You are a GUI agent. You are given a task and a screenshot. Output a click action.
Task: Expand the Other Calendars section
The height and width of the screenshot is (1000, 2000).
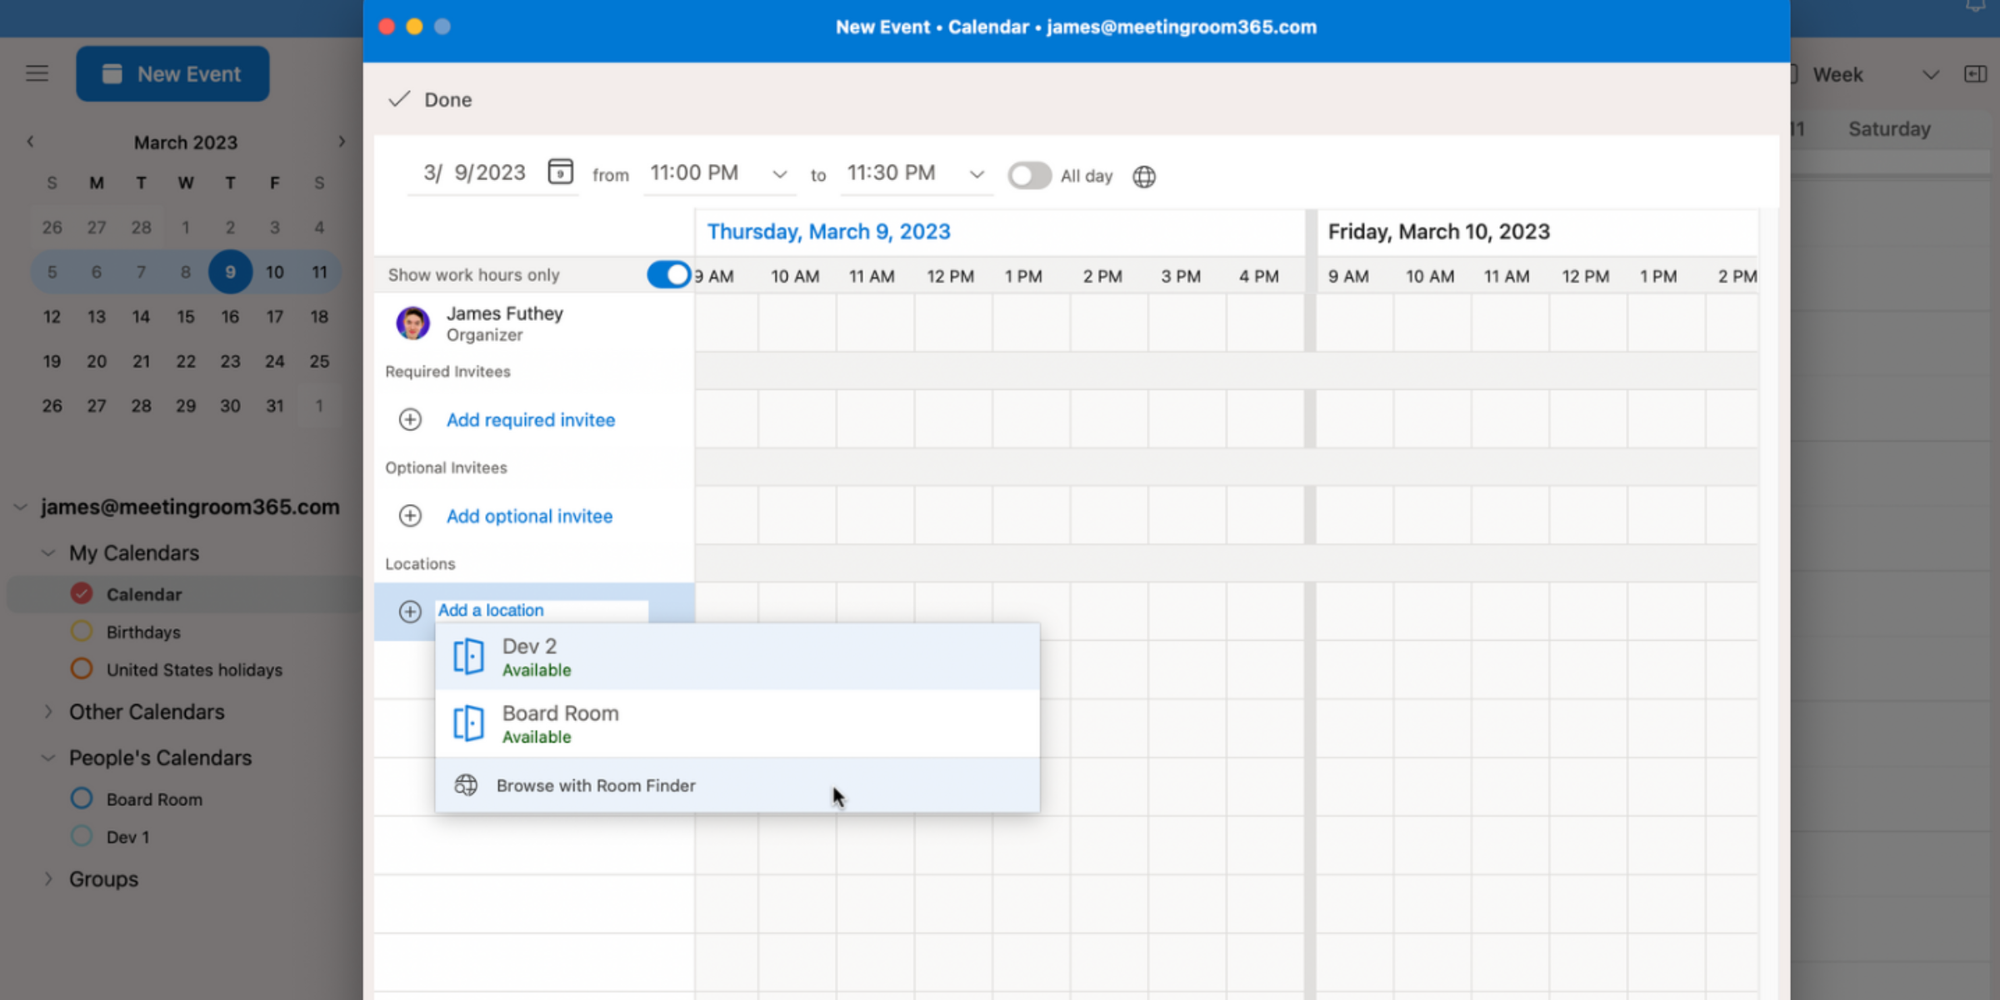[48, 712]
